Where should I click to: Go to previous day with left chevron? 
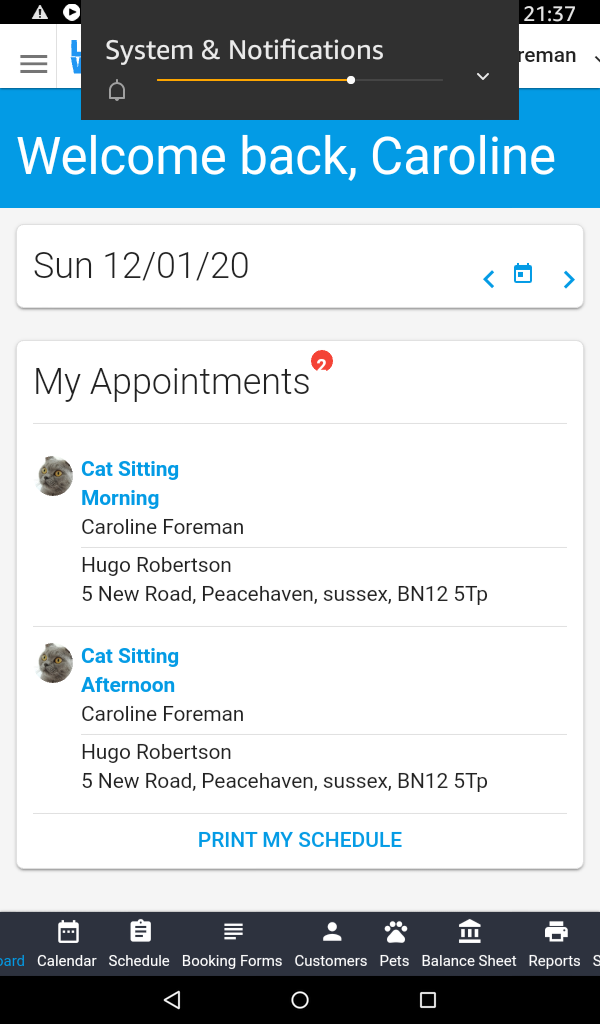pyautogui.click(x=488, y=279)
